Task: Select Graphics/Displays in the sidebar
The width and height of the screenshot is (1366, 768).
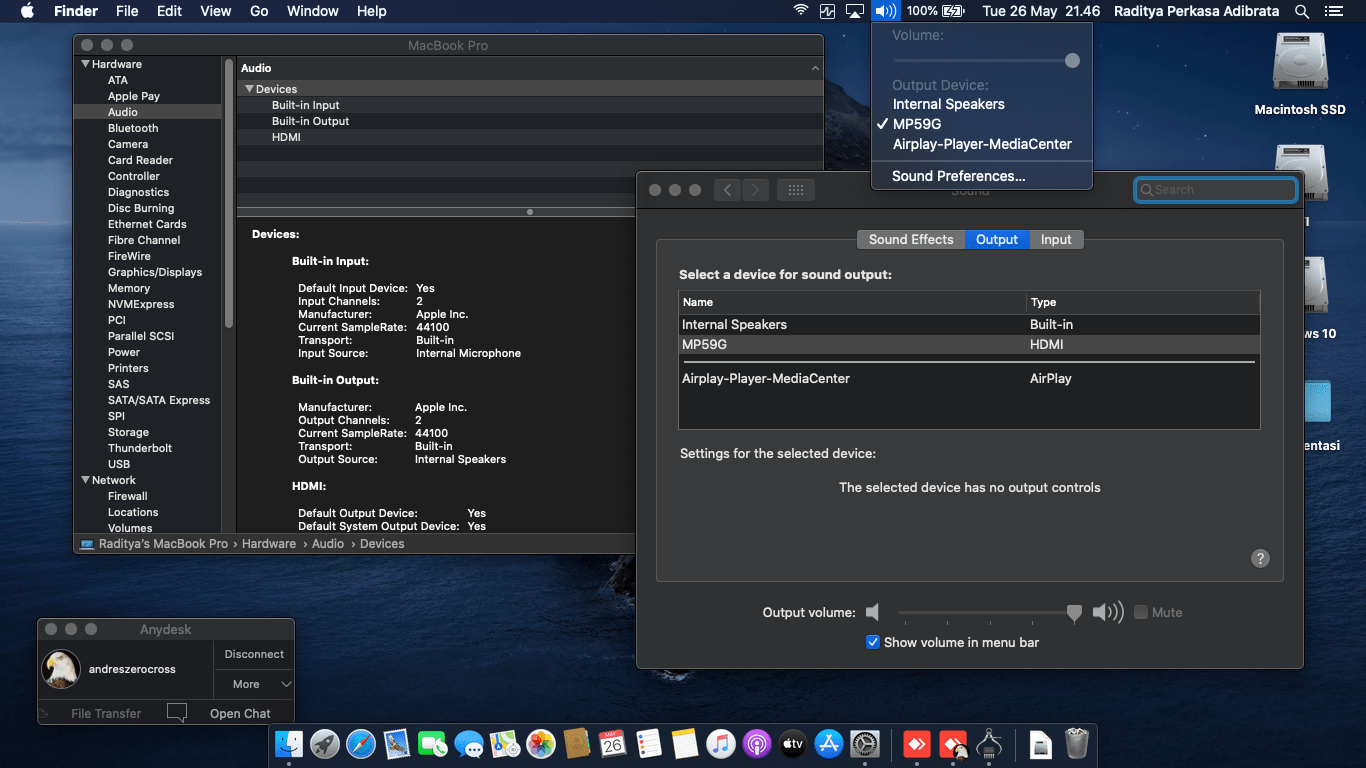Action: tap(155, 272)
